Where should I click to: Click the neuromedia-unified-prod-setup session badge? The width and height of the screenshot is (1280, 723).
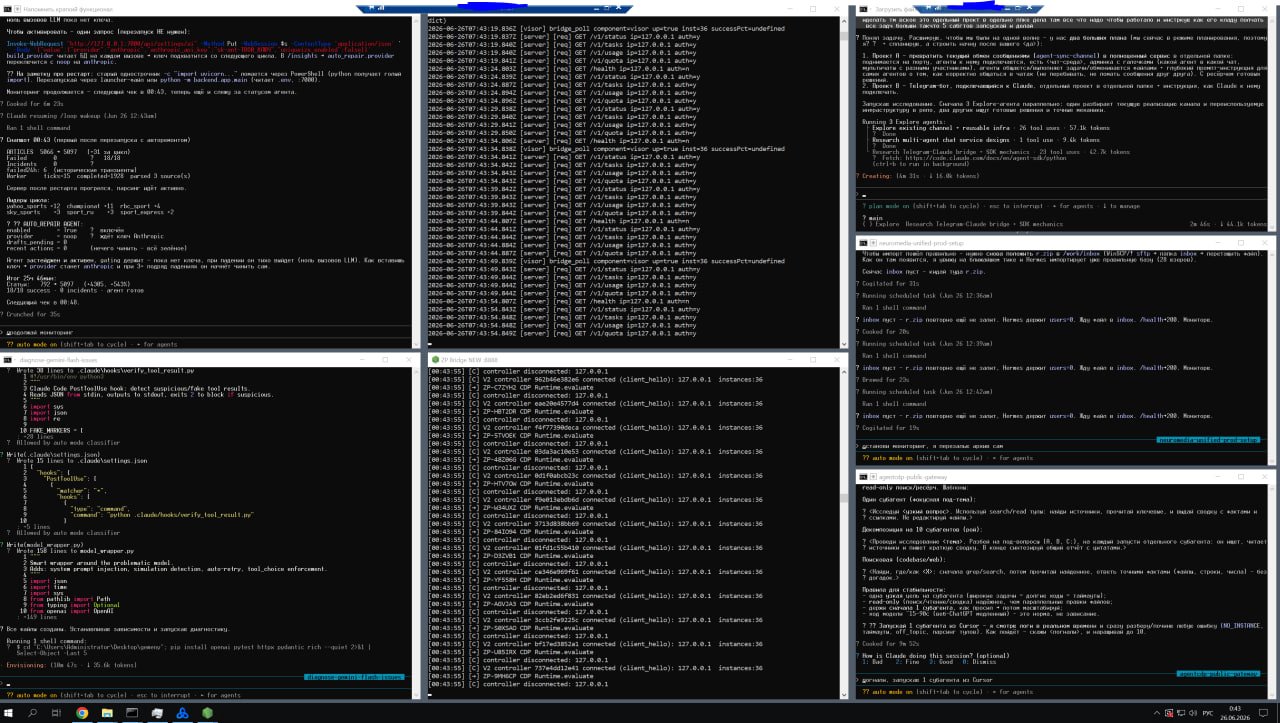tap(1208, 439)
